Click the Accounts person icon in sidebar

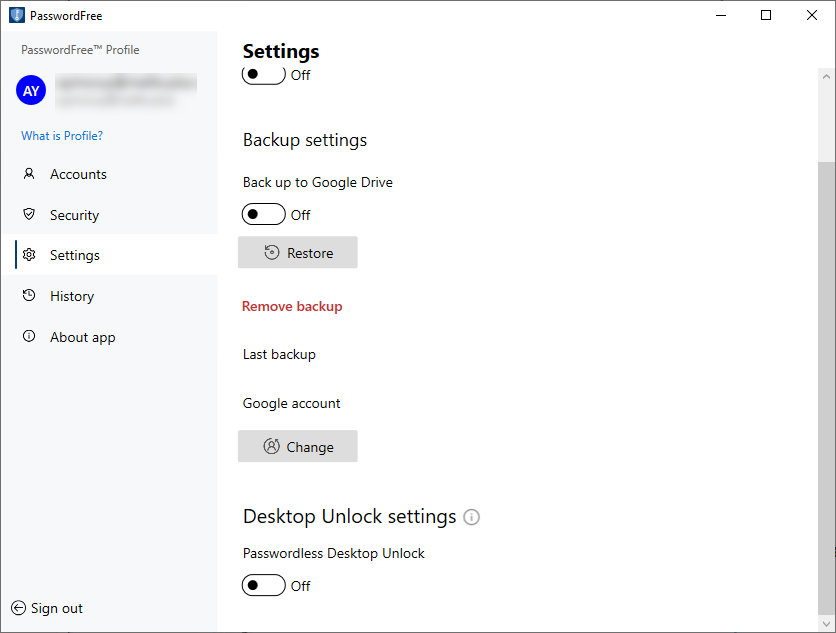pos(29,174)
